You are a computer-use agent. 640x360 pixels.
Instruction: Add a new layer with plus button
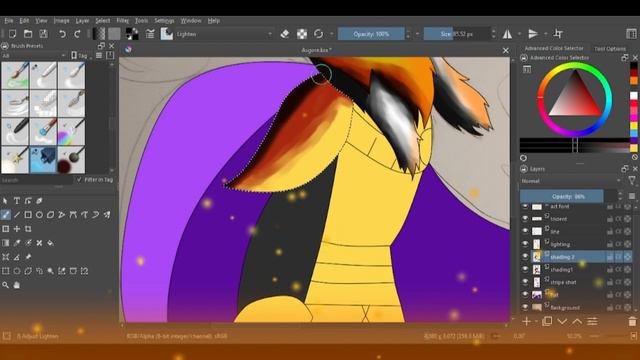[526, 322]
